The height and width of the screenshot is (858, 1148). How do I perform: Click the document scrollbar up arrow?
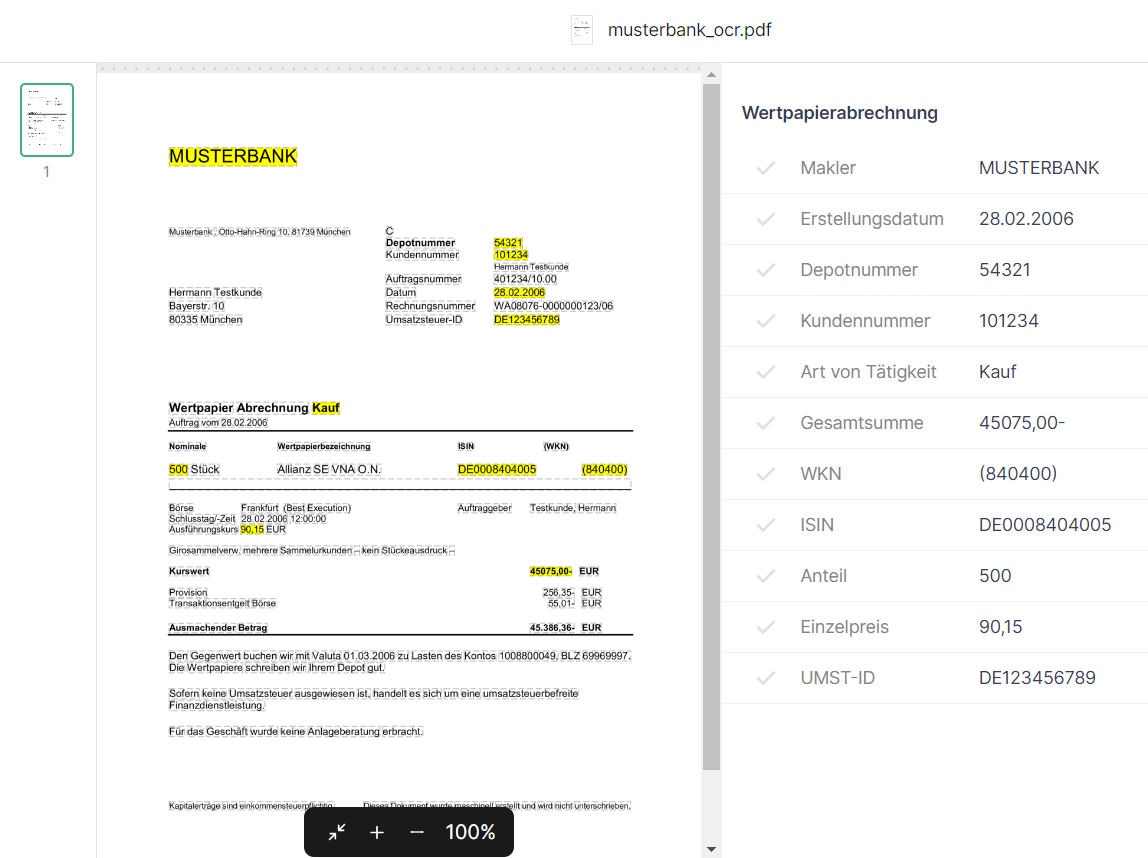(711, 75)
